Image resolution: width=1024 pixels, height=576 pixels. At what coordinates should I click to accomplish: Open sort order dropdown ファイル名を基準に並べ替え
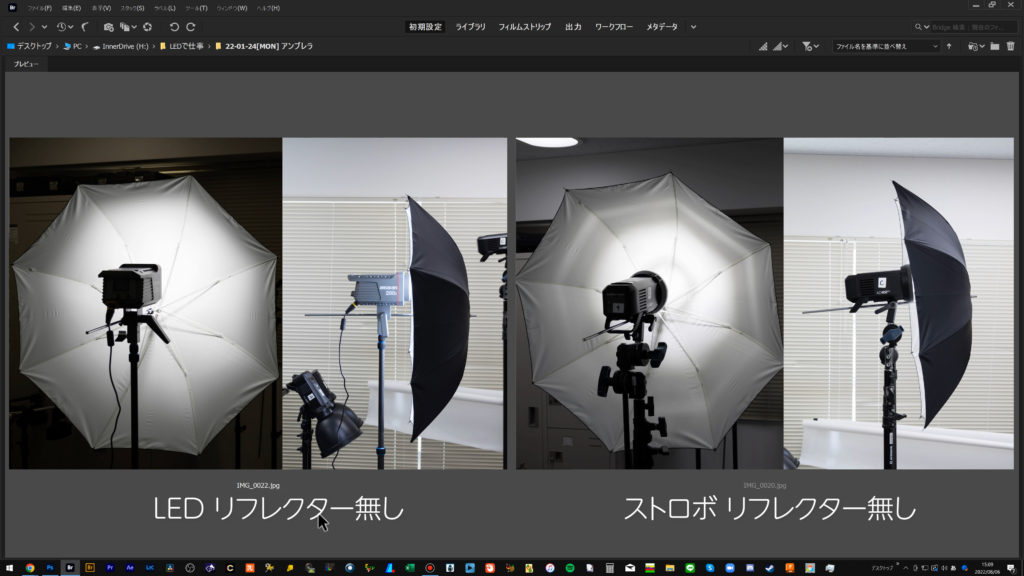(886, 46)
